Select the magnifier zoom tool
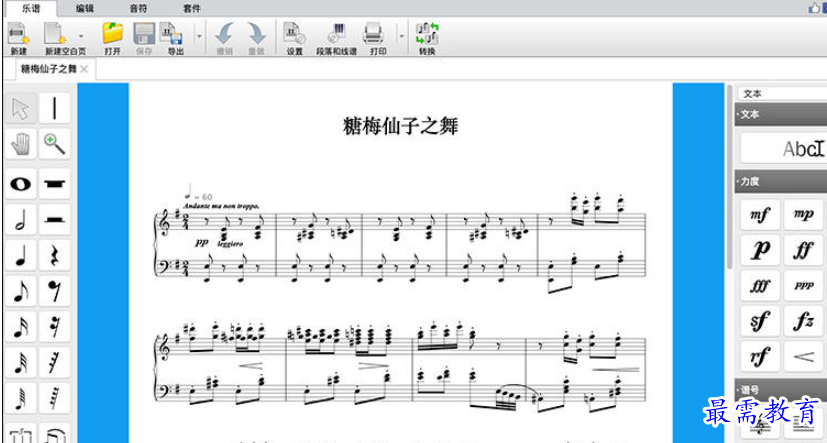The width and height of the screenshot is (827, 443). (x=54, y=143)
